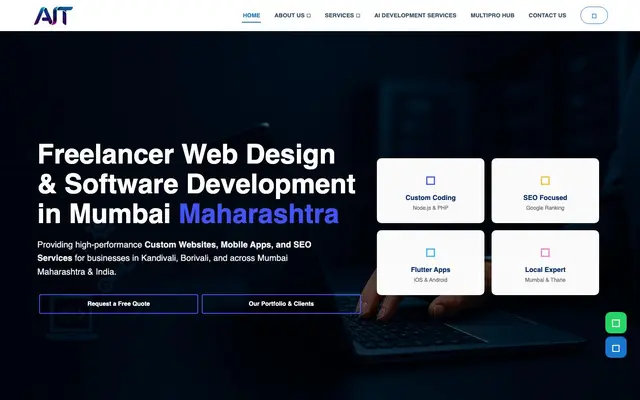Image resolution: width=640 pixels, height=400 pixels.
Task: Click the Custom Coding card icon
Action: (x=430, y=180)
